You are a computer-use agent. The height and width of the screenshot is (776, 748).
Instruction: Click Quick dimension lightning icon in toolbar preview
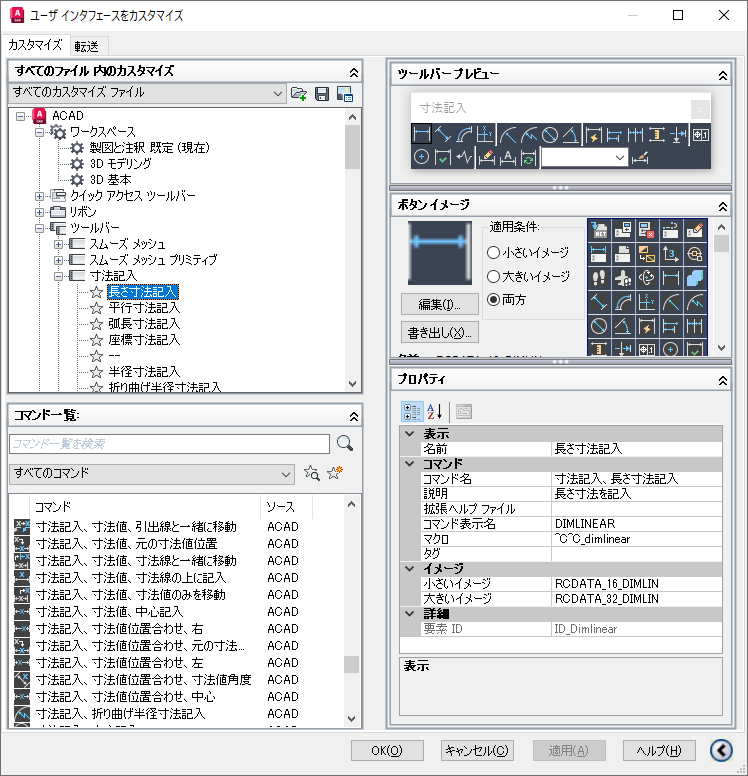coord(594,135)
